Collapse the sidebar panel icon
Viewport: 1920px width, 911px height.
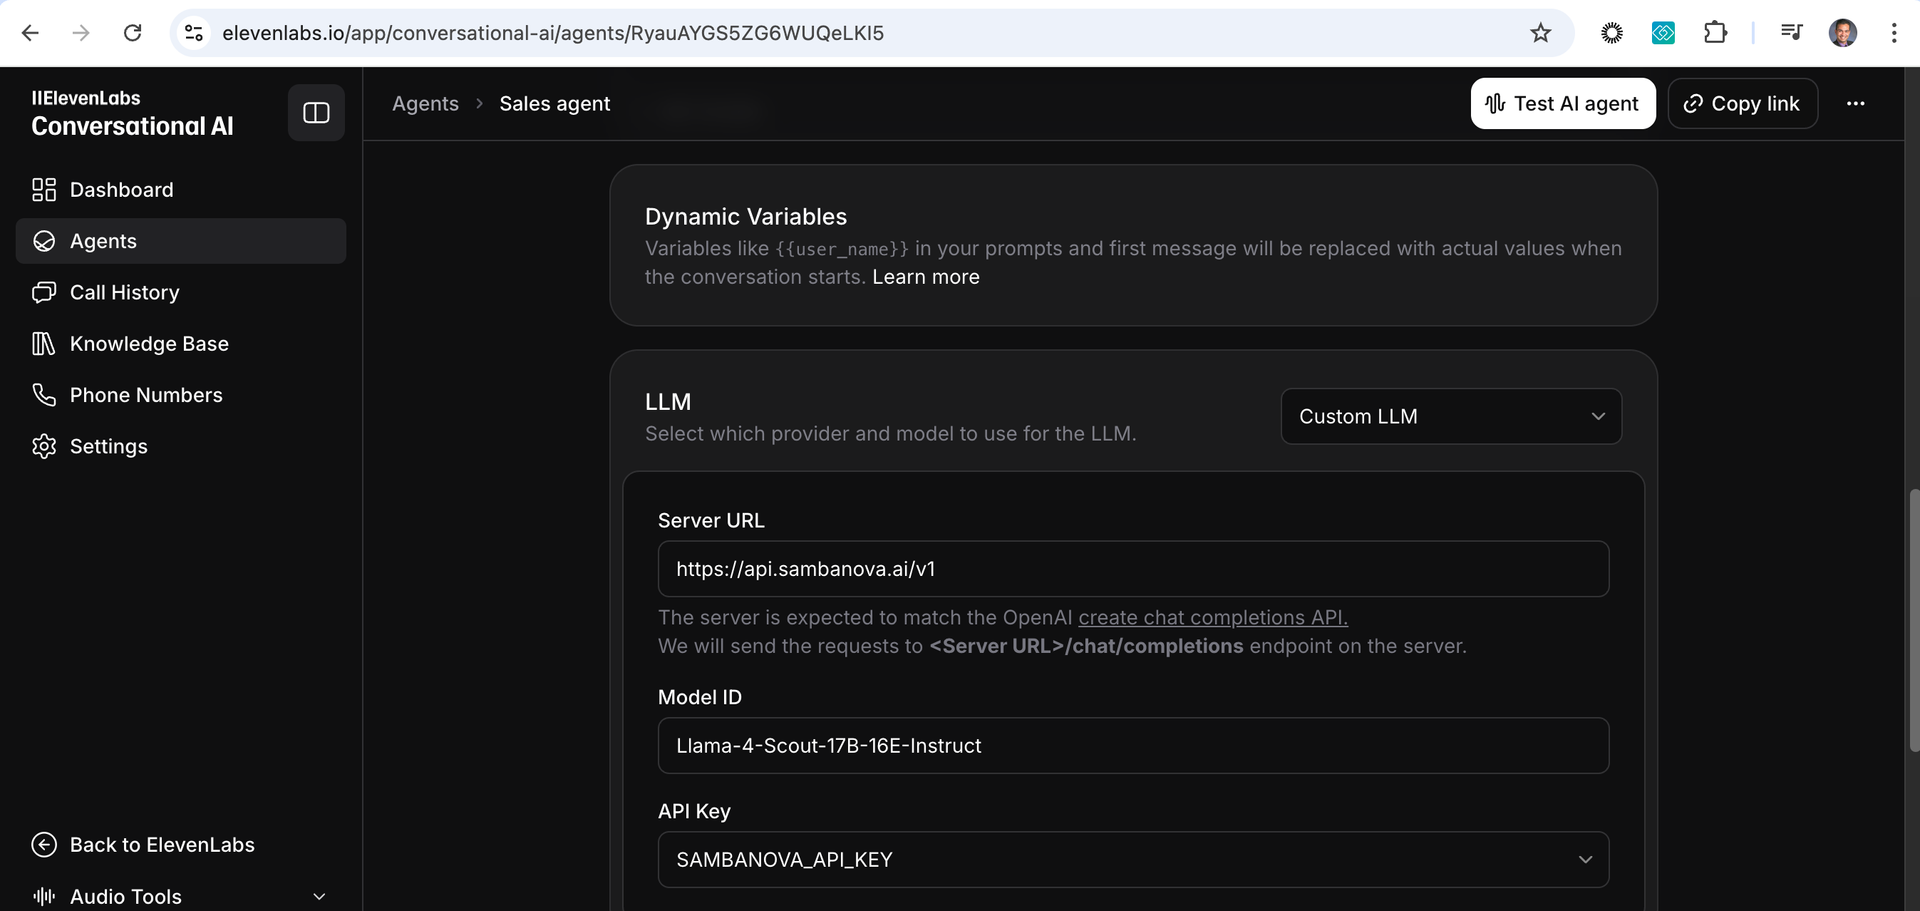coord(316,113)
